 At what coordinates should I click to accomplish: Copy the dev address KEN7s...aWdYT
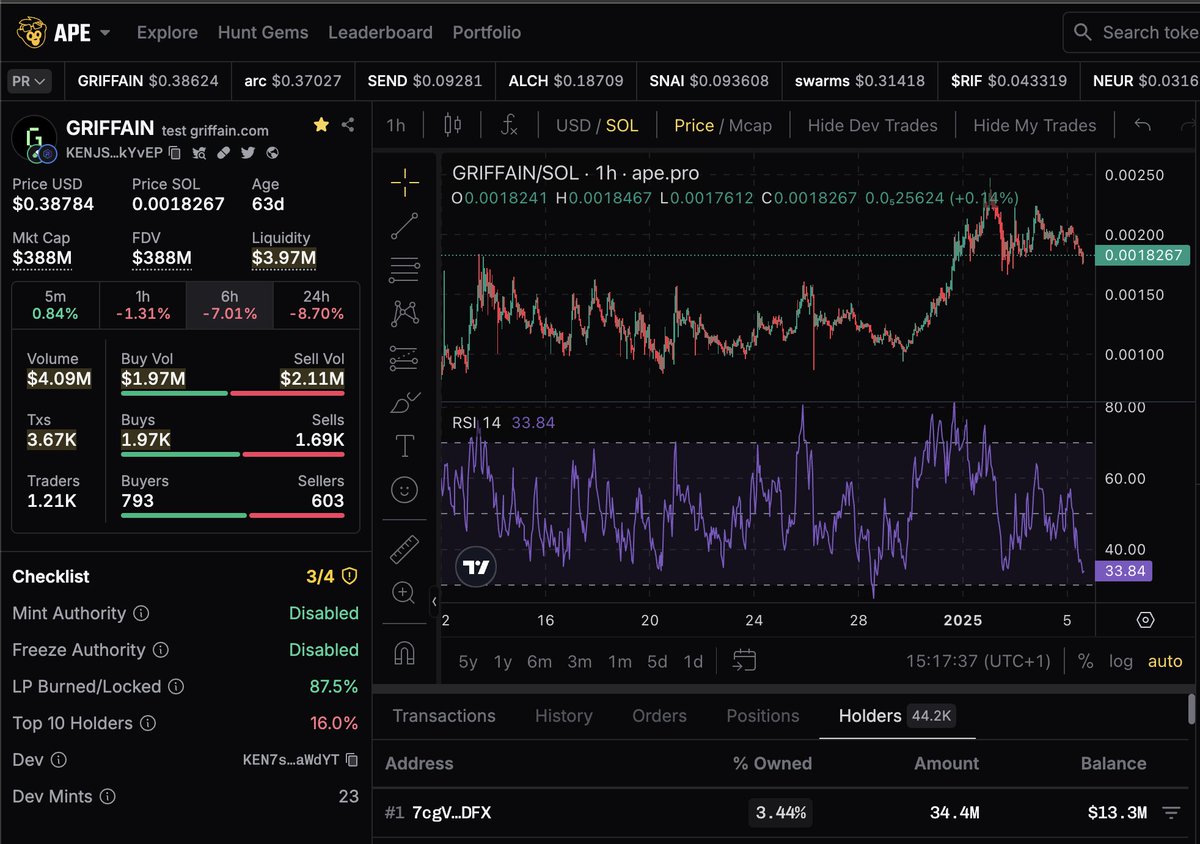point(351,760)
